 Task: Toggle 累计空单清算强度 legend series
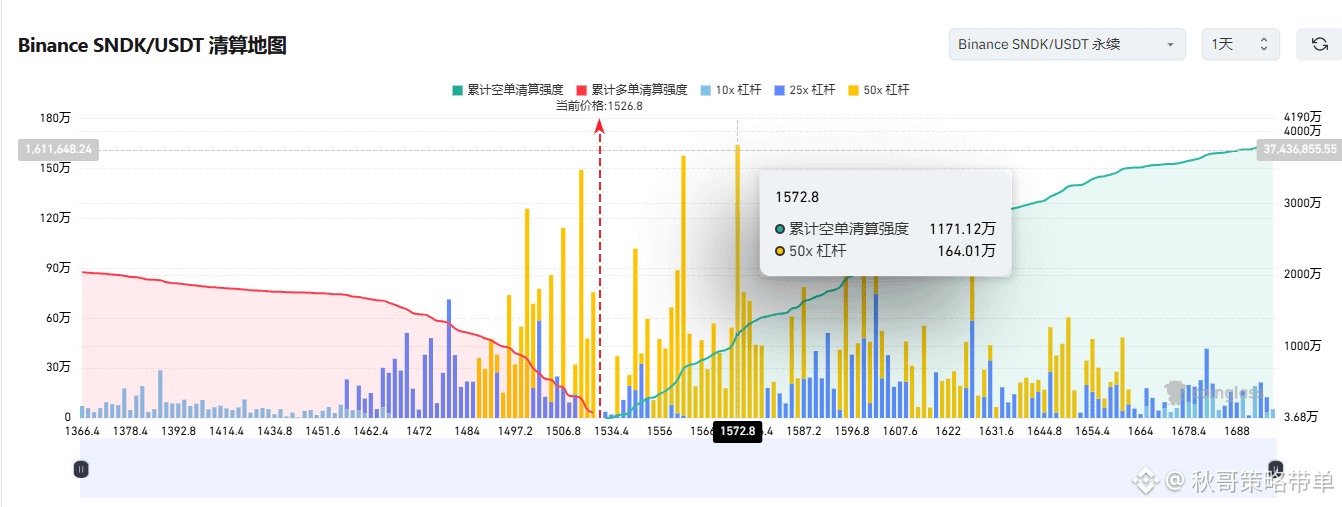pos(508,90)
